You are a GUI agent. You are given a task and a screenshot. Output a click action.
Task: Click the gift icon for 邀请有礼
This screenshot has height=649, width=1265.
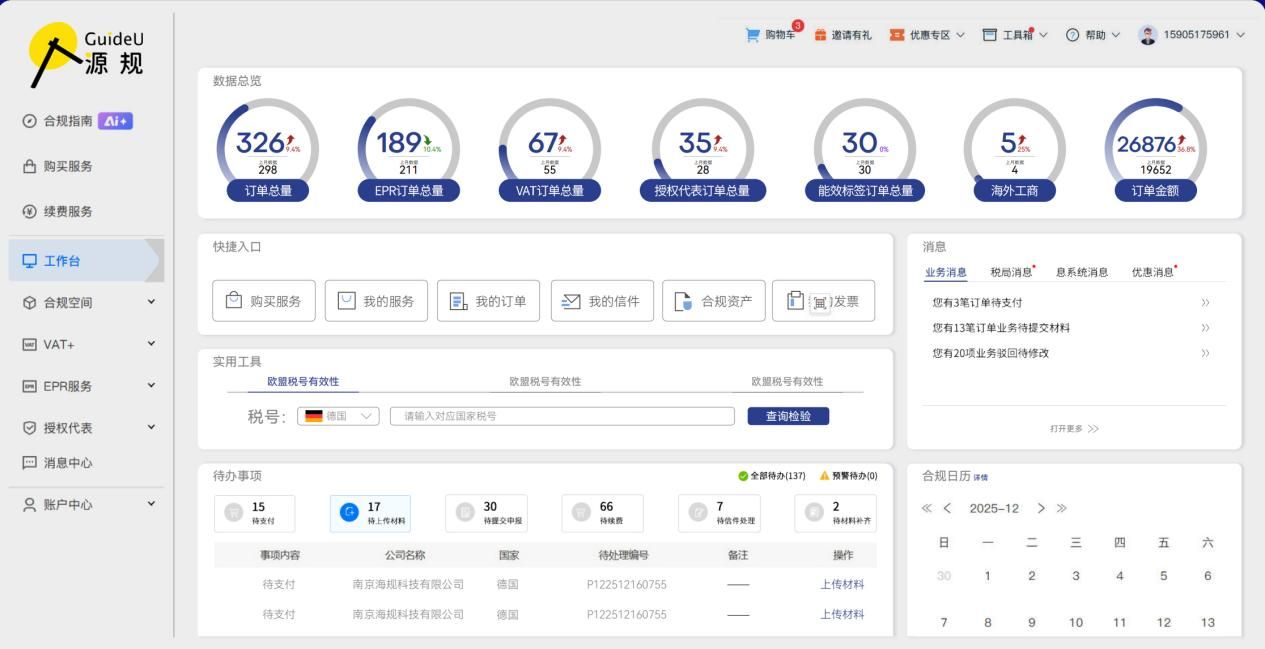coord(820,35)
